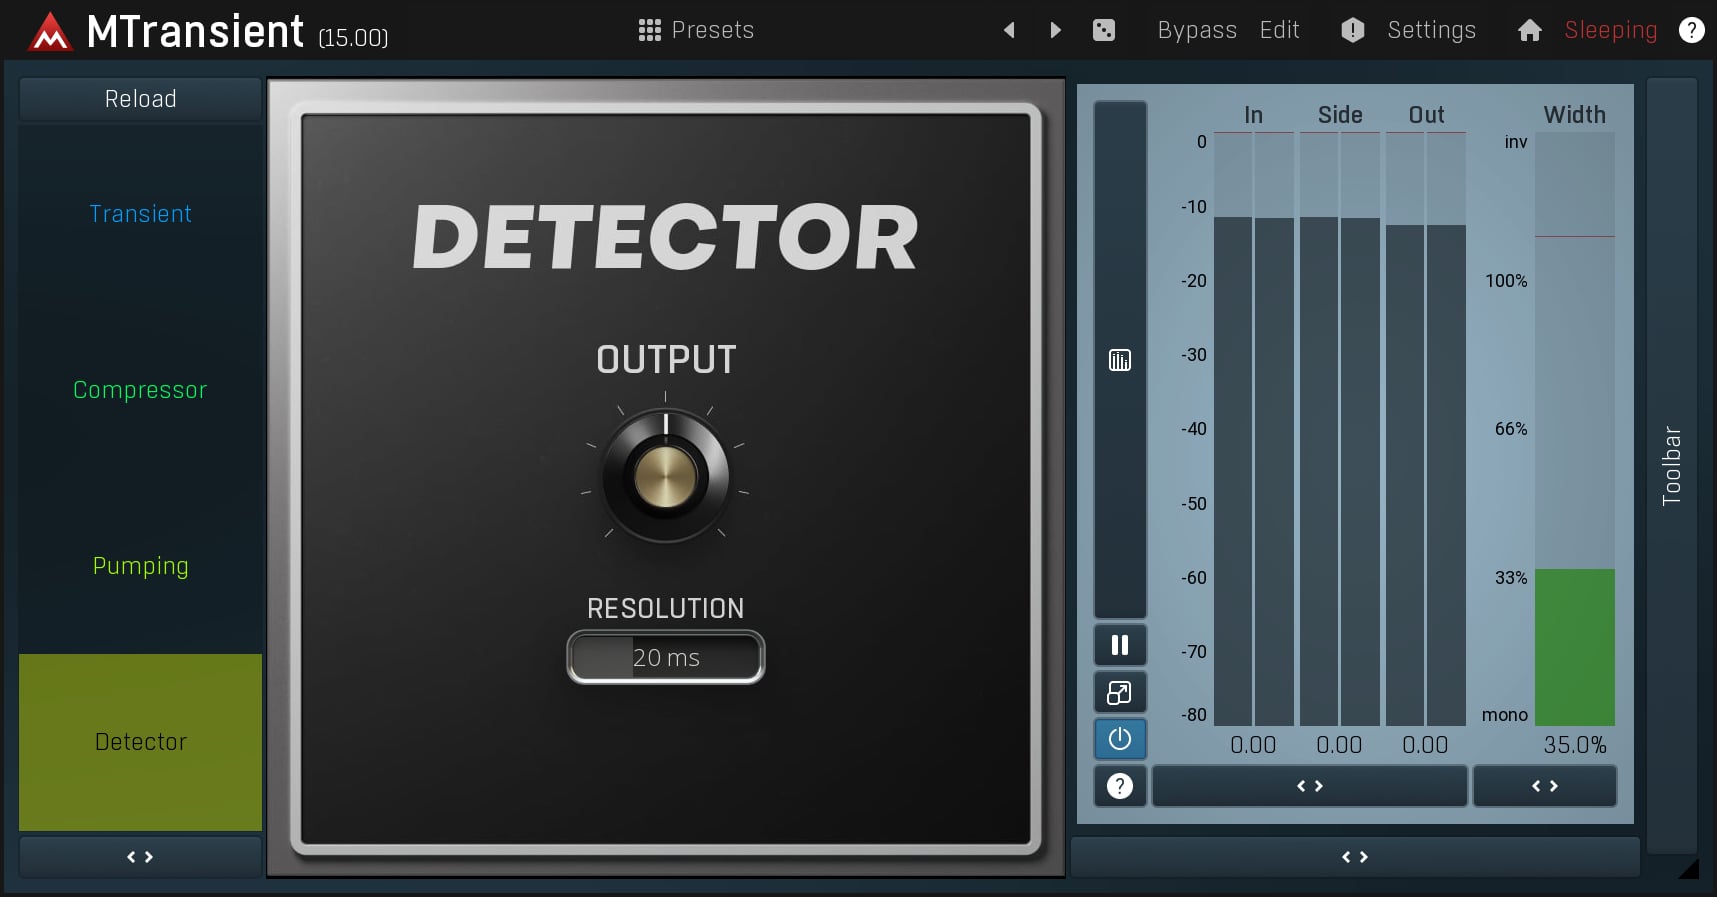Expand the arrows below In/Side/Out meters

[x=1309, y=786]
